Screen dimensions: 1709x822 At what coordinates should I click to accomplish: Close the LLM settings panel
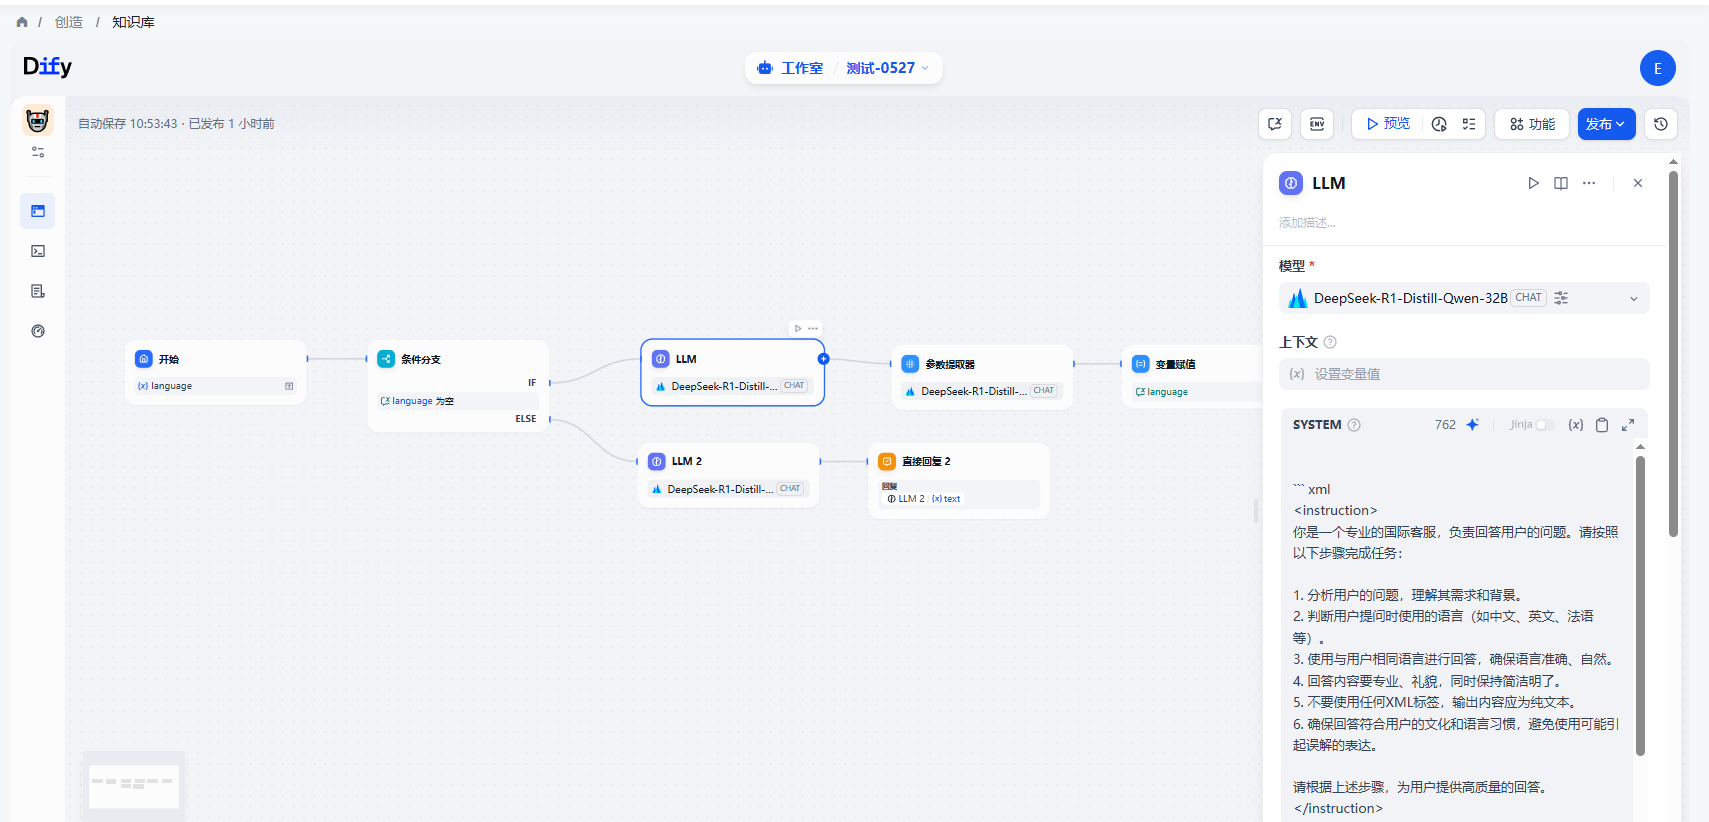[x=1638, y=183]
